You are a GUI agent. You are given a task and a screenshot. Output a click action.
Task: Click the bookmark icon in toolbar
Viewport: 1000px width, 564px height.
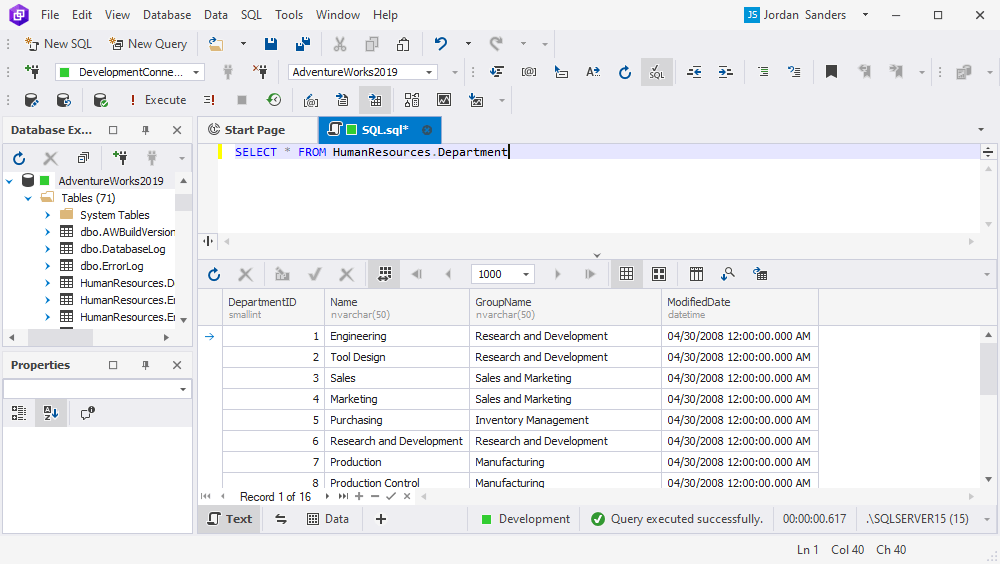point(831,72)
